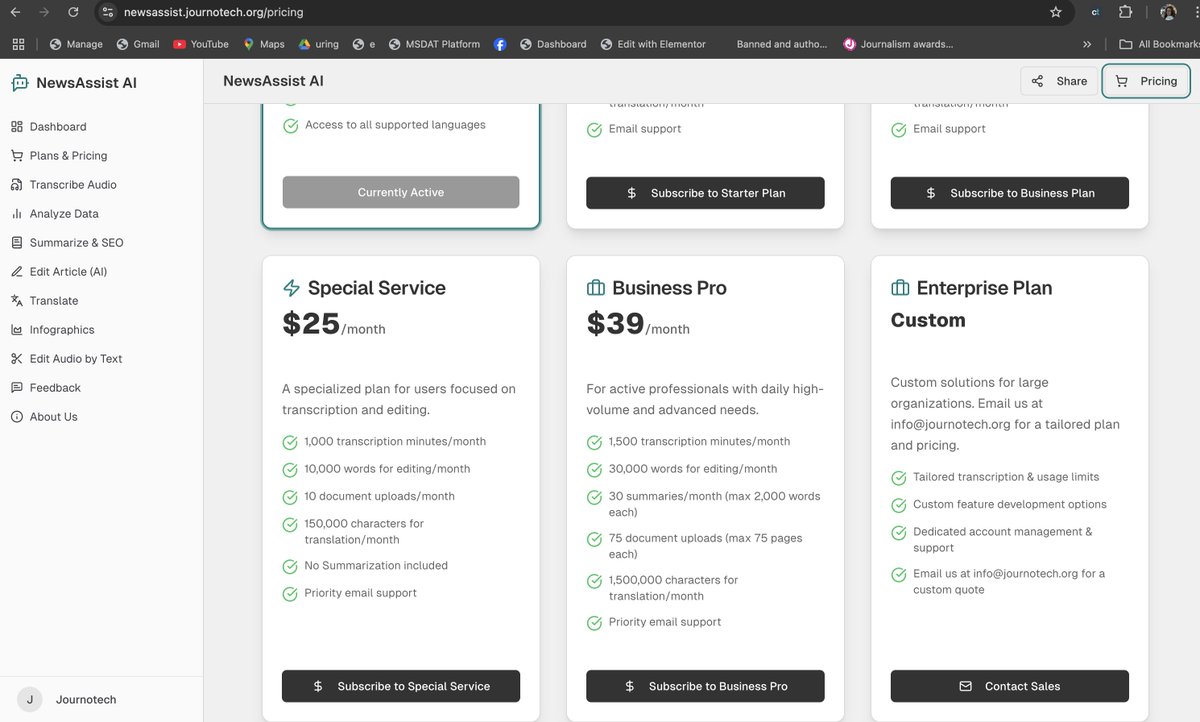Click the $25/month price
The width and height of the screenshot is (1200, 722).
click(x=334, y=324)
